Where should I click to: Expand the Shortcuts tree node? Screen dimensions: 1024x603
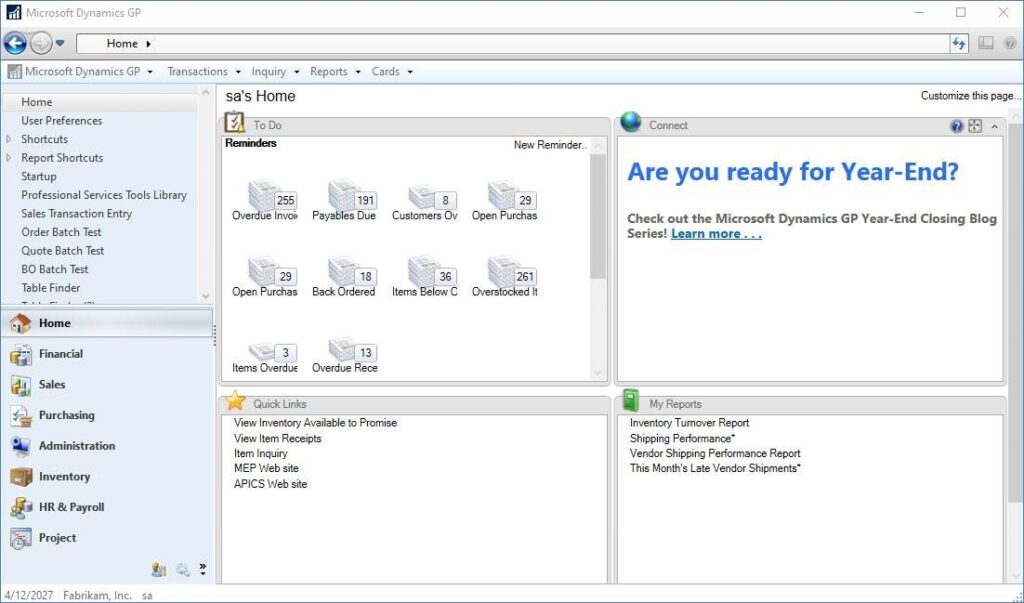tap(8, 139)
